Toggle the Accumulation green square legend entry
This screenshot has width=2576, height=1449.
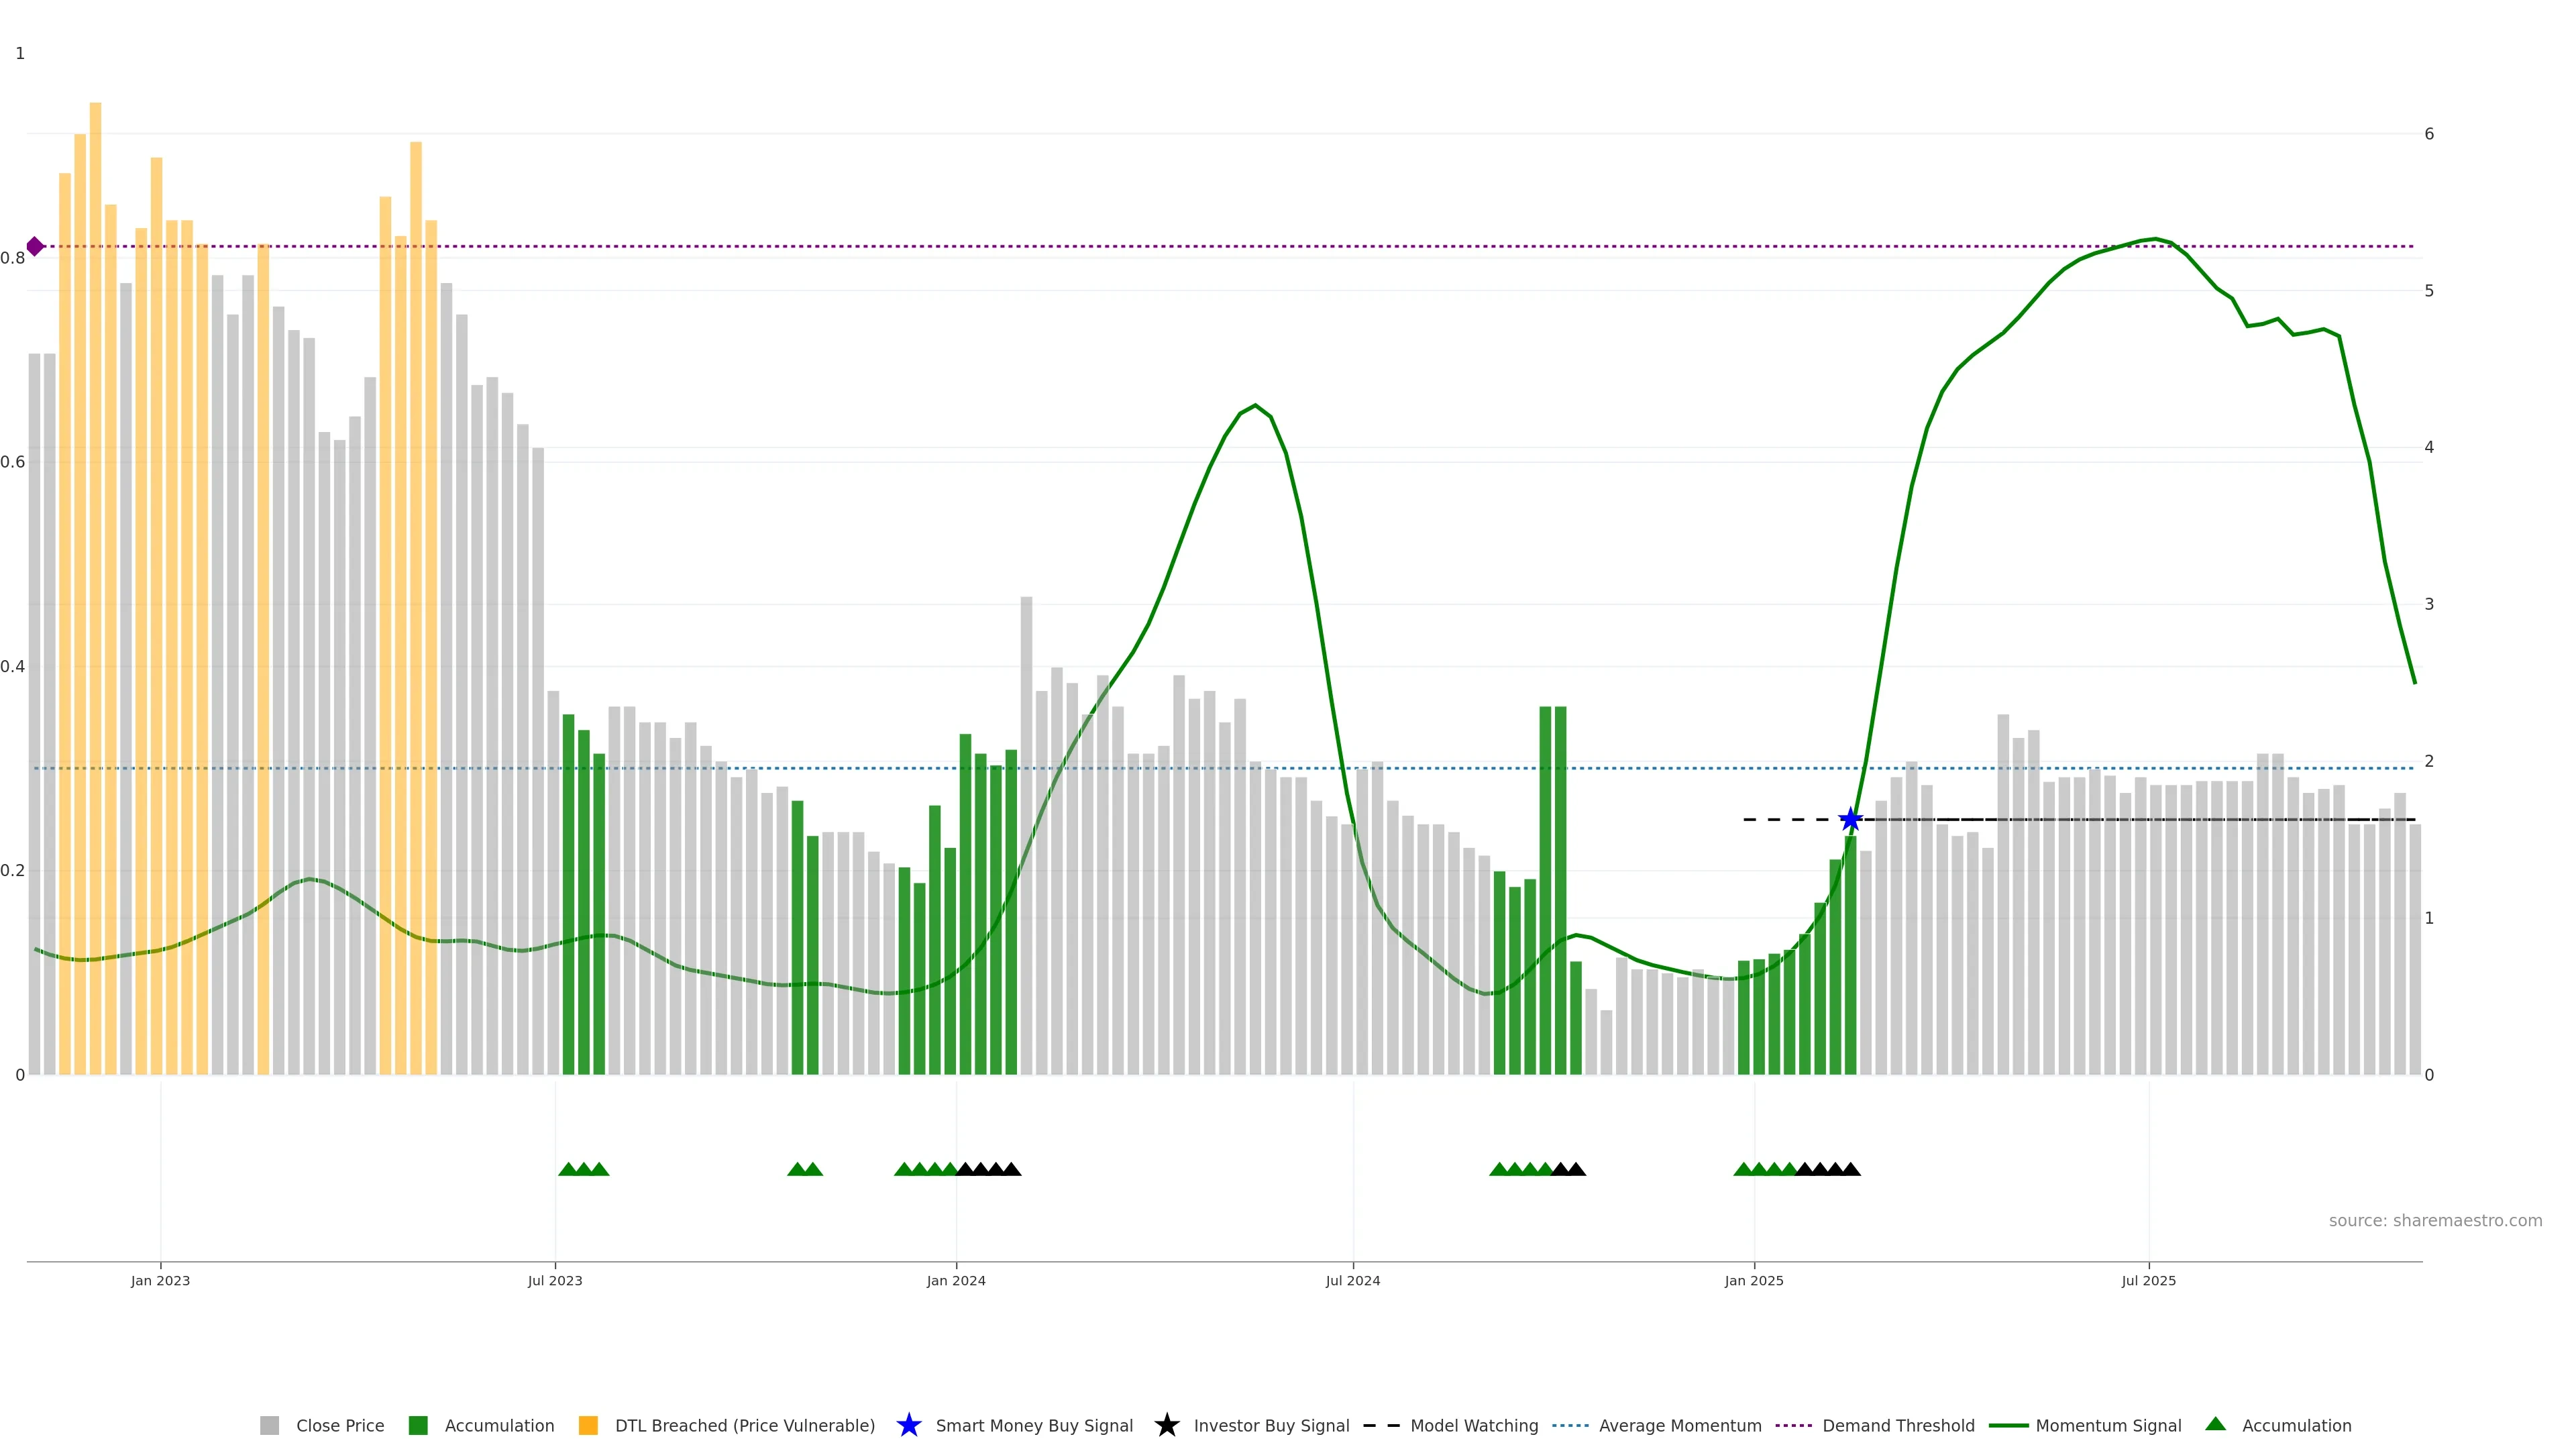pyautogui.click(x=418, y=1425)
